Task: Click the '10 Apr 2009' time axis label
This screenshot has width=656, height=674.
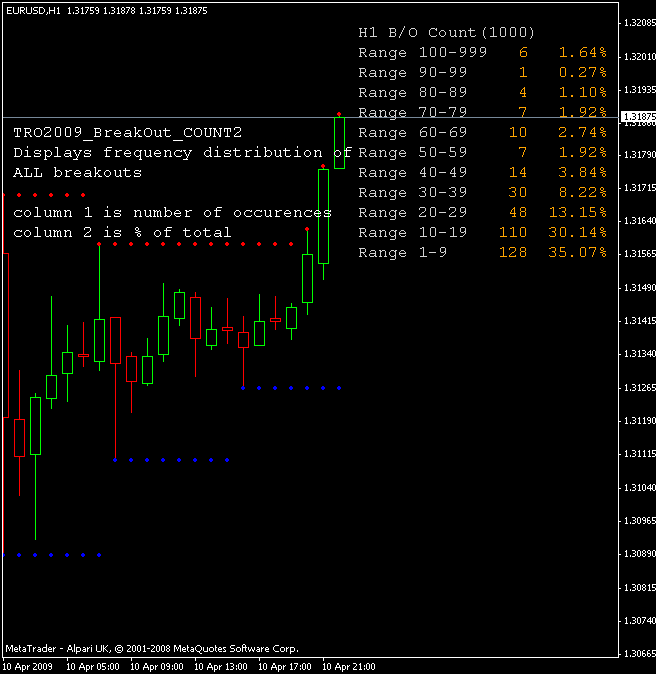Action: coord(28,667)
